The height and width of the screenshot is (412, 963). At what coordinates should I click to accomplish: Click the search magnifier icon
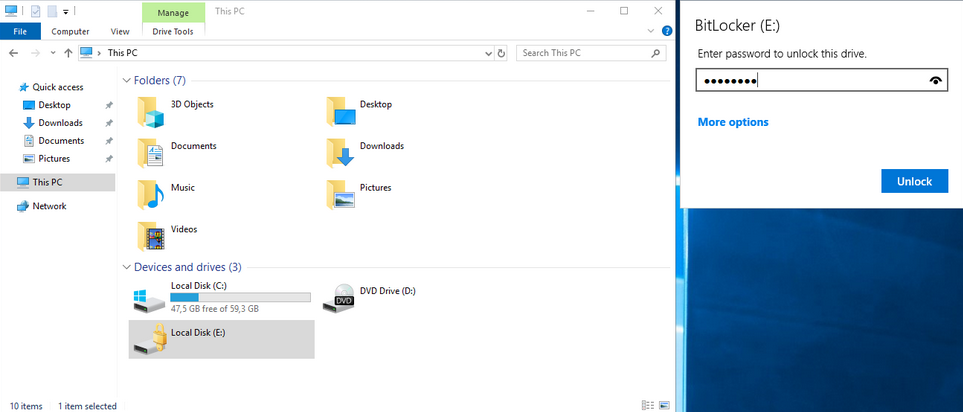coord(655,53)
